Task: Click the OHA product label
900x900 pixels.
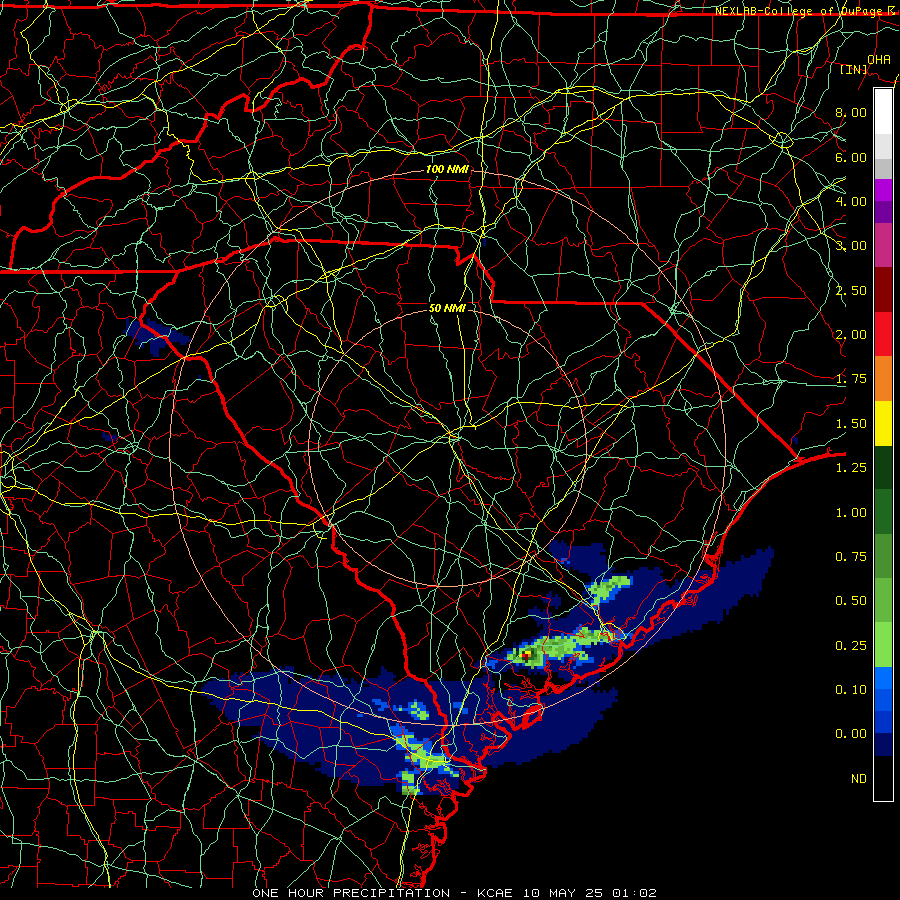Action: pos(879,59)
